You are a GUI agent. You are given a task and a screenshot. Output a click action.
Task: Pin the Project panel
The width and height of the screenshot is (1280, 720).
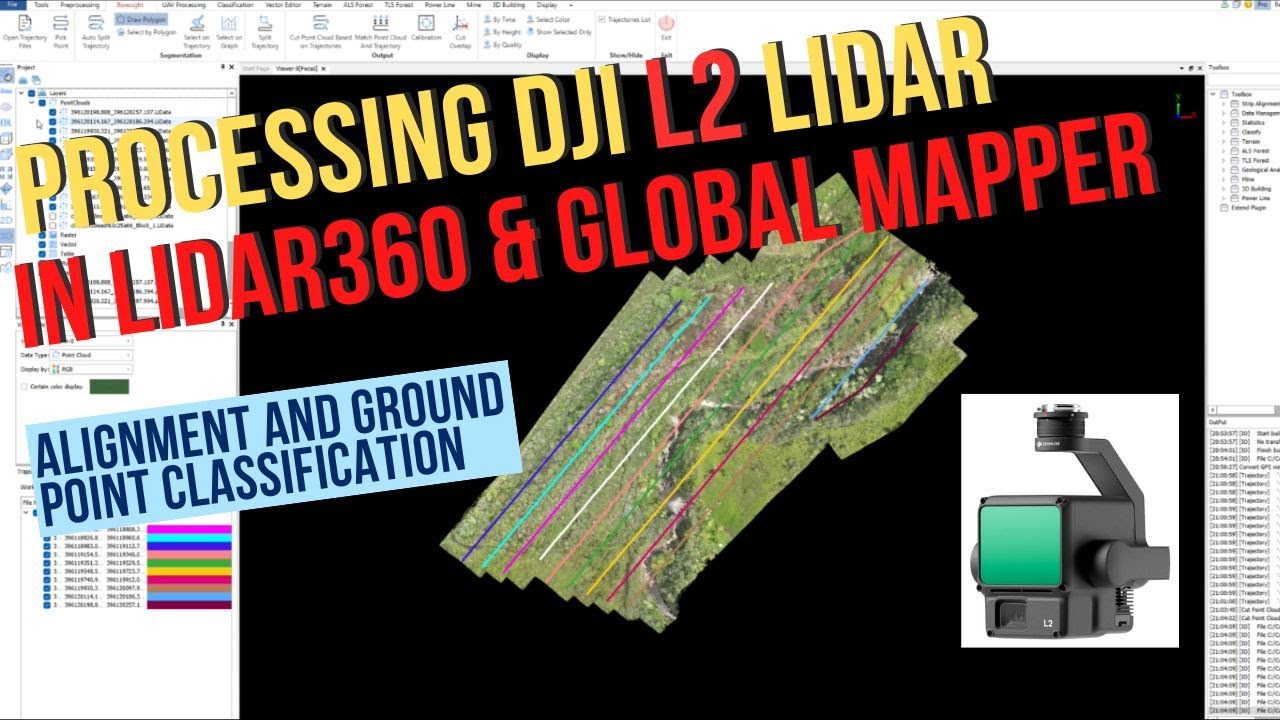click(221, 67)
